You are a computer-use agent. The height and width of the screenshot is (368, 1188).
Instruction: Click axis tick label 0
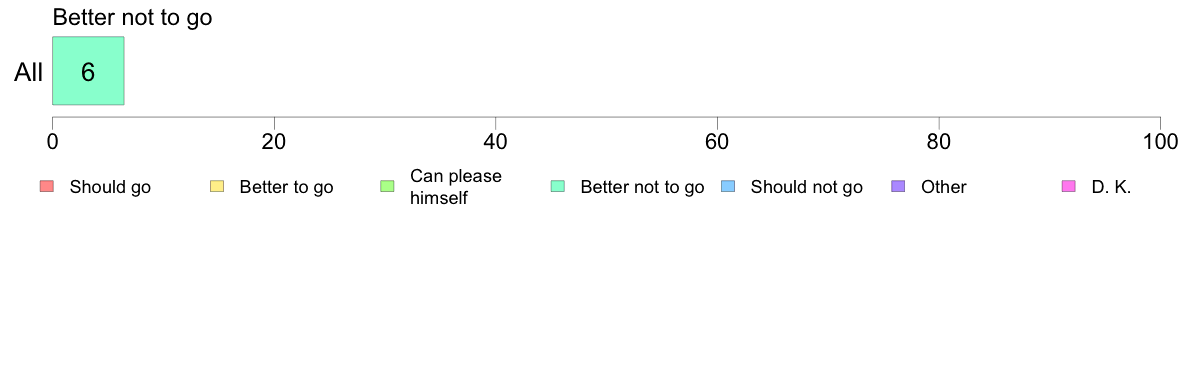(x=52, y=142)
